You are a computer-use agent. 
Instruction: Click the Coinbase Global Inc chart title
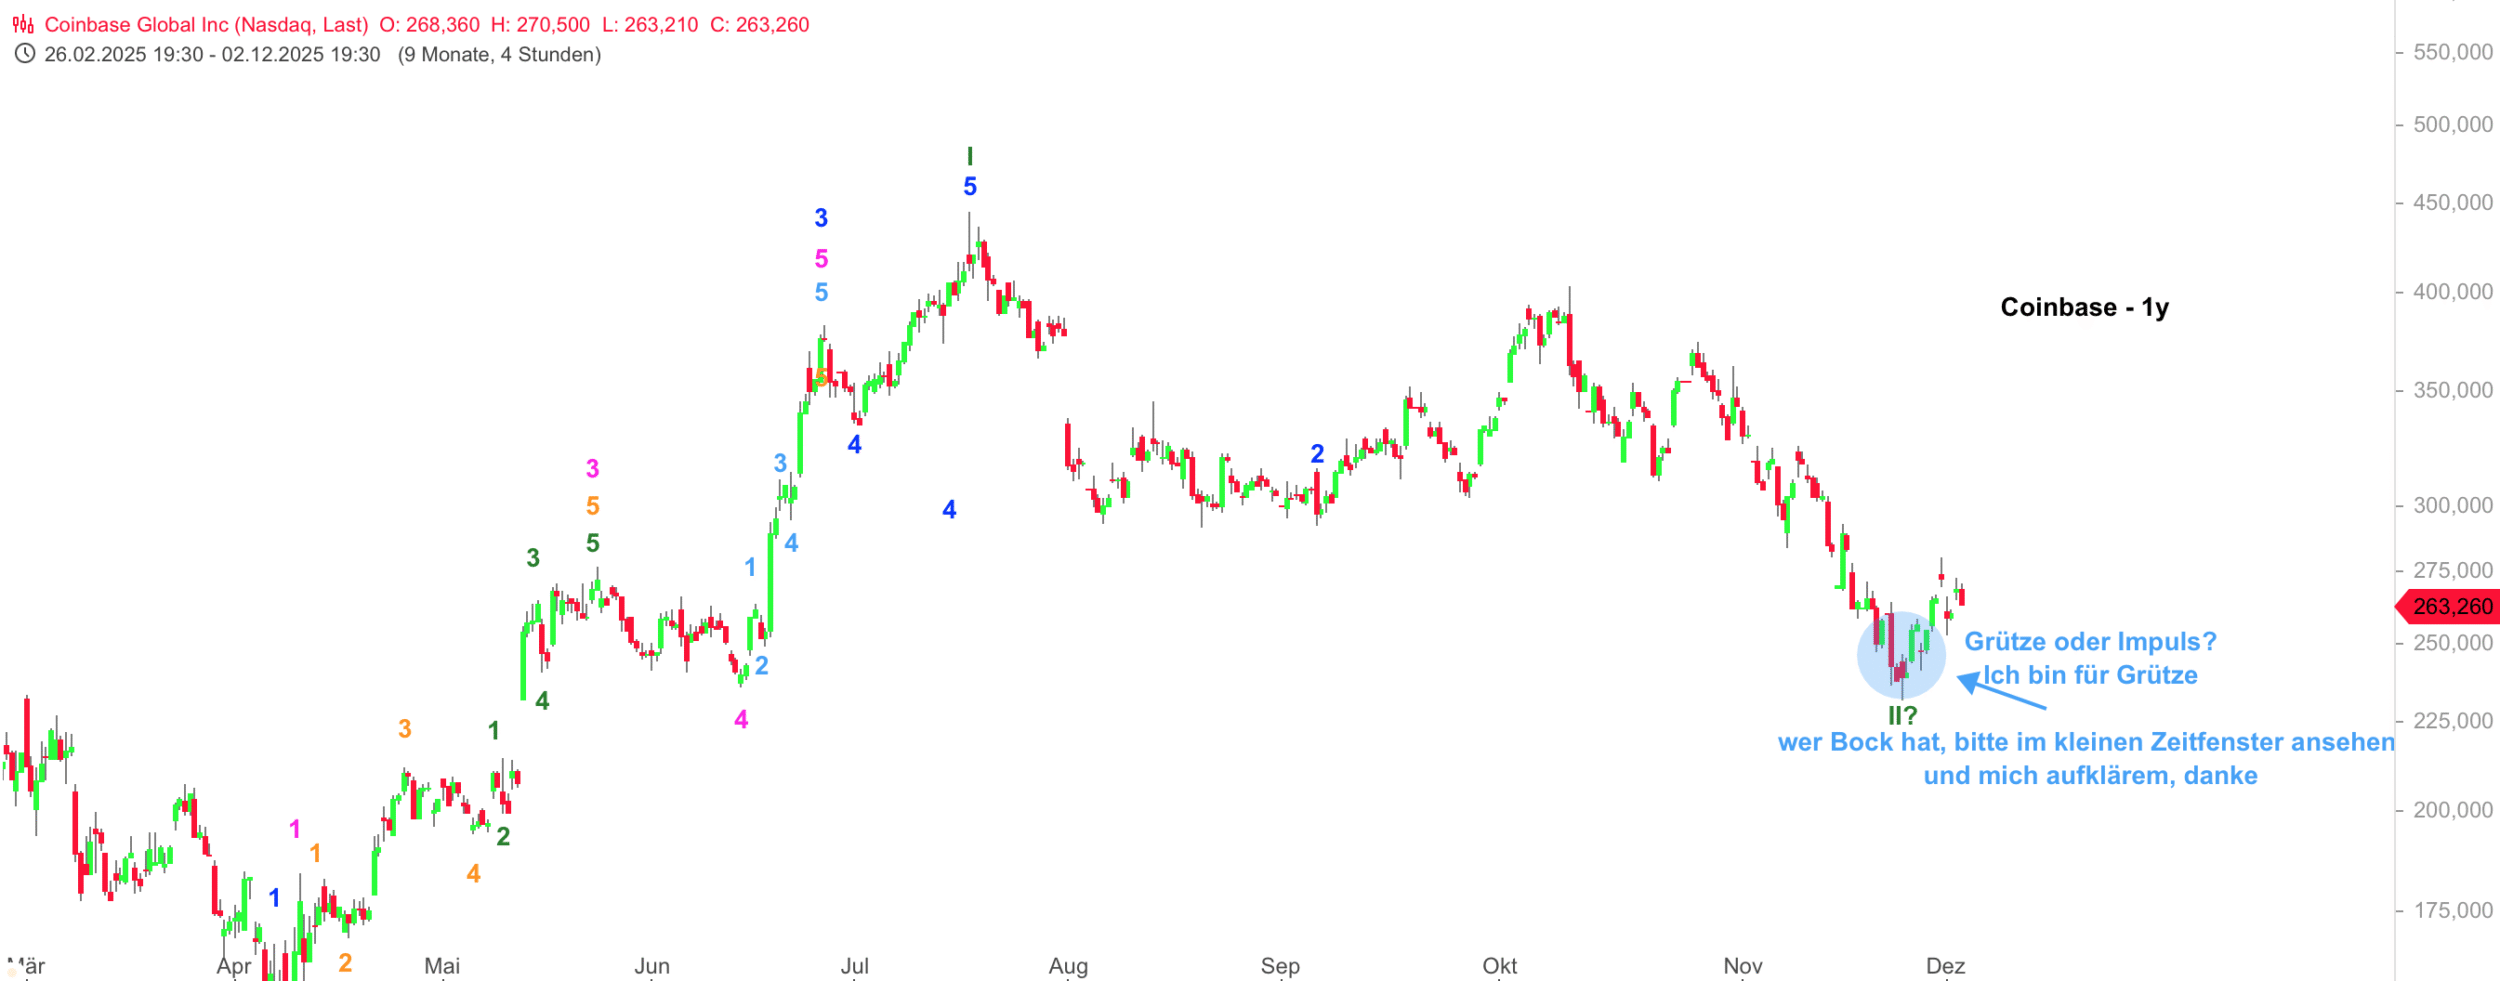pyautogui.click(x=206, y=25)
